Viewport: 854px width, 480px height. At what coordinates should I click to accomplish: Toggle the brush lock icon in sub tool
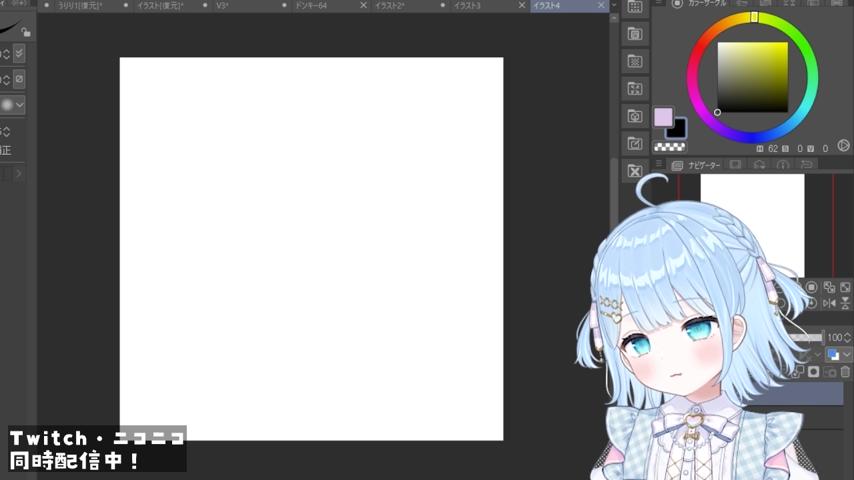[x=26, y=32]
